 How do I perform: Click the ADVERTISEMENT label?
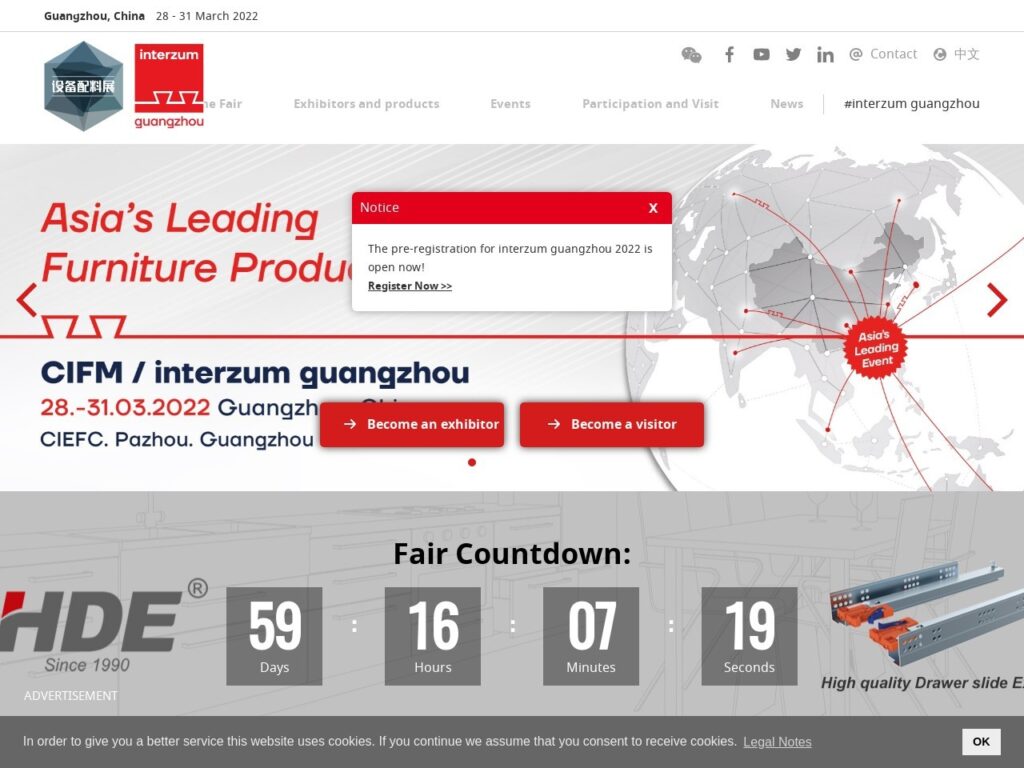pos(71,696)
